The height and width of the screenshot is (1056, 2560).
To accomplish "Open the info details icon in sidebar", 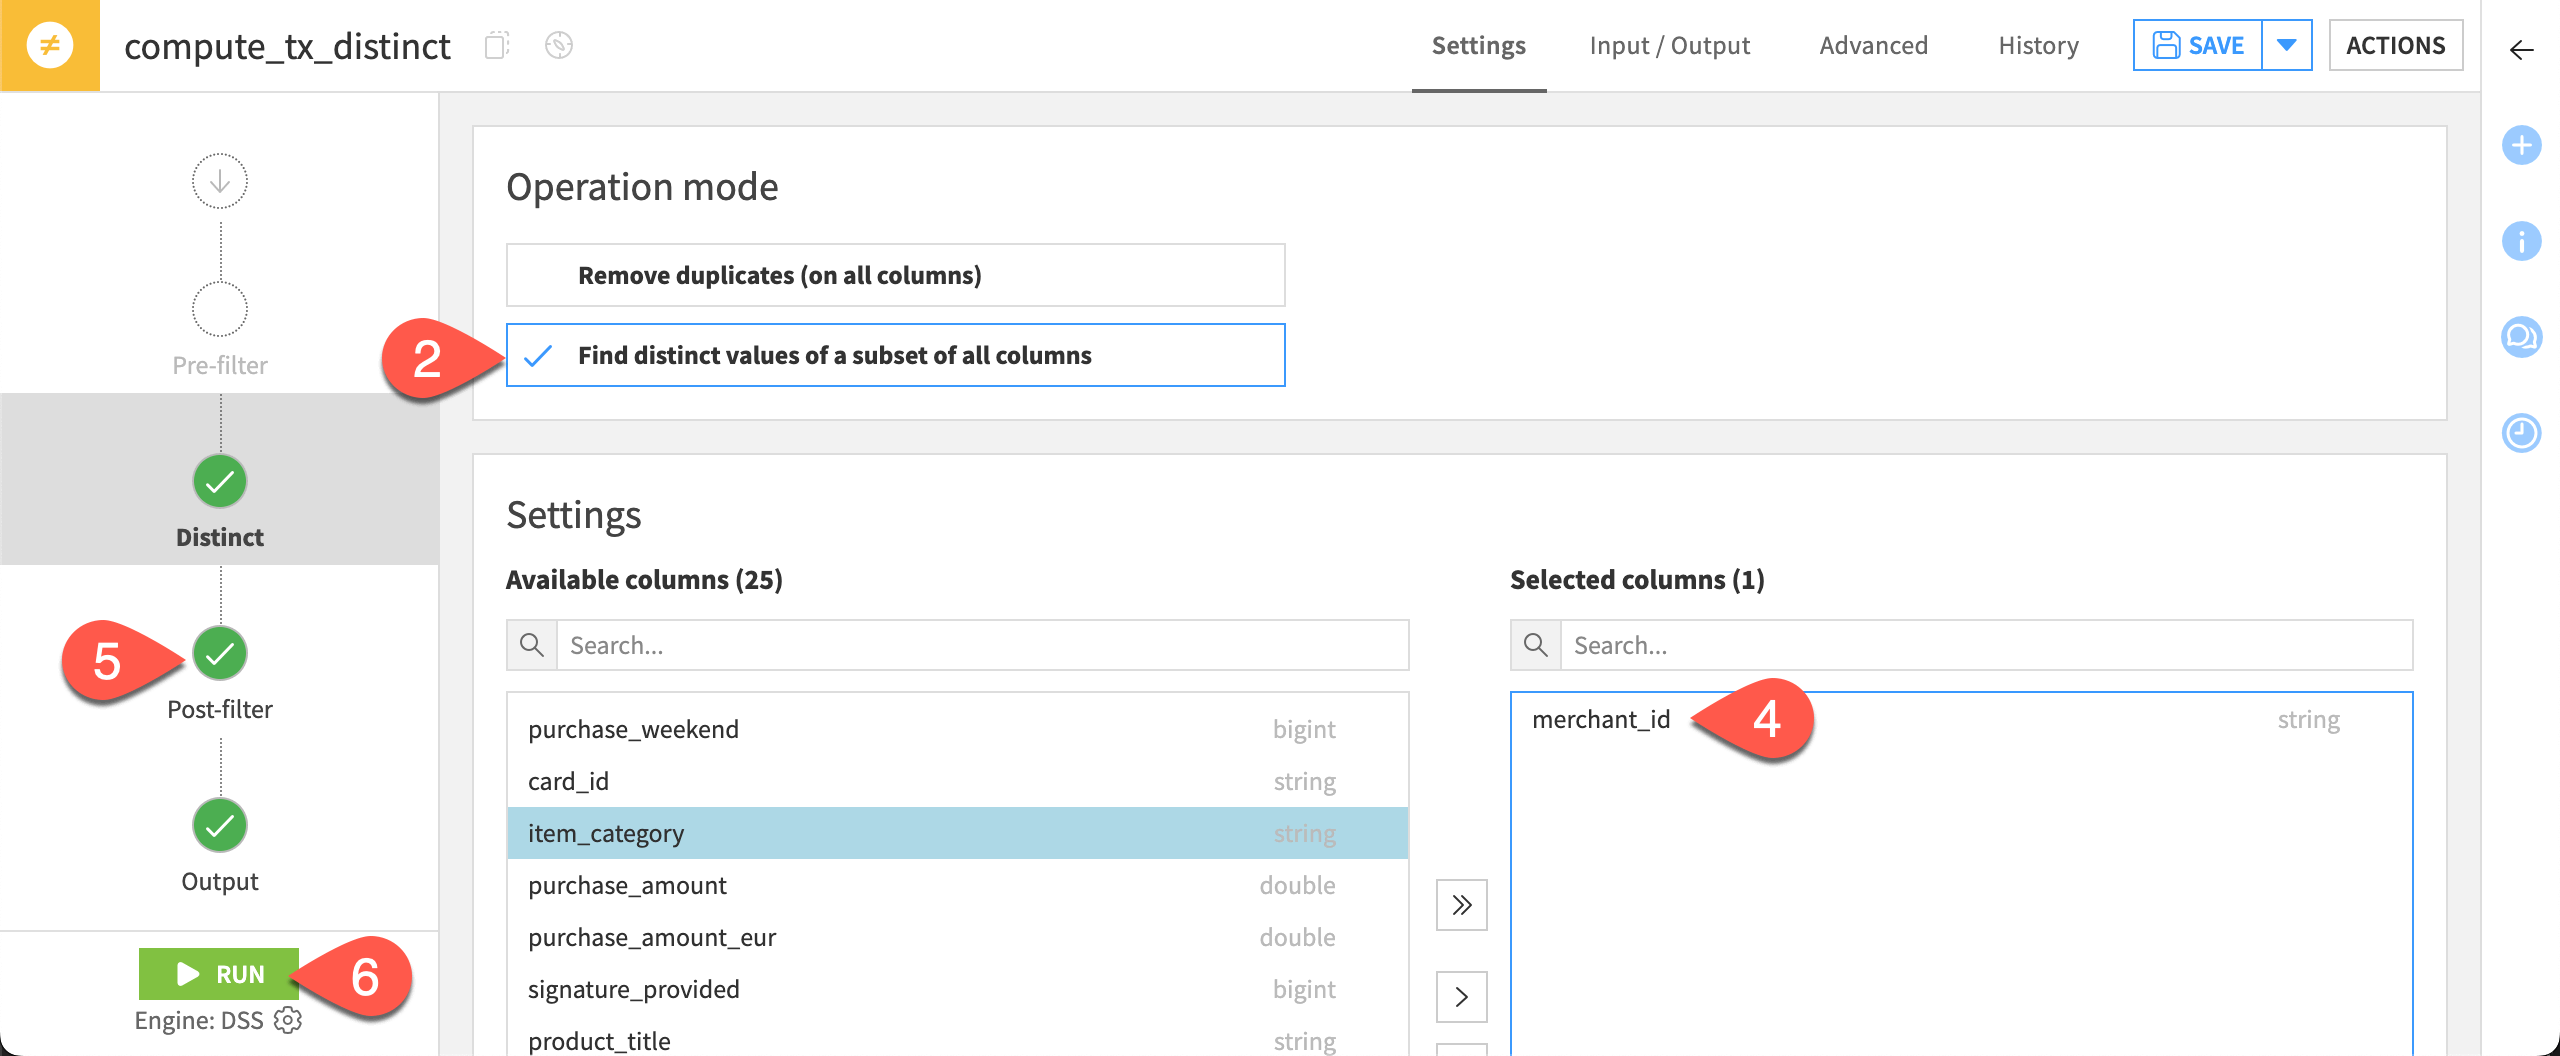I will point(2521,241).
